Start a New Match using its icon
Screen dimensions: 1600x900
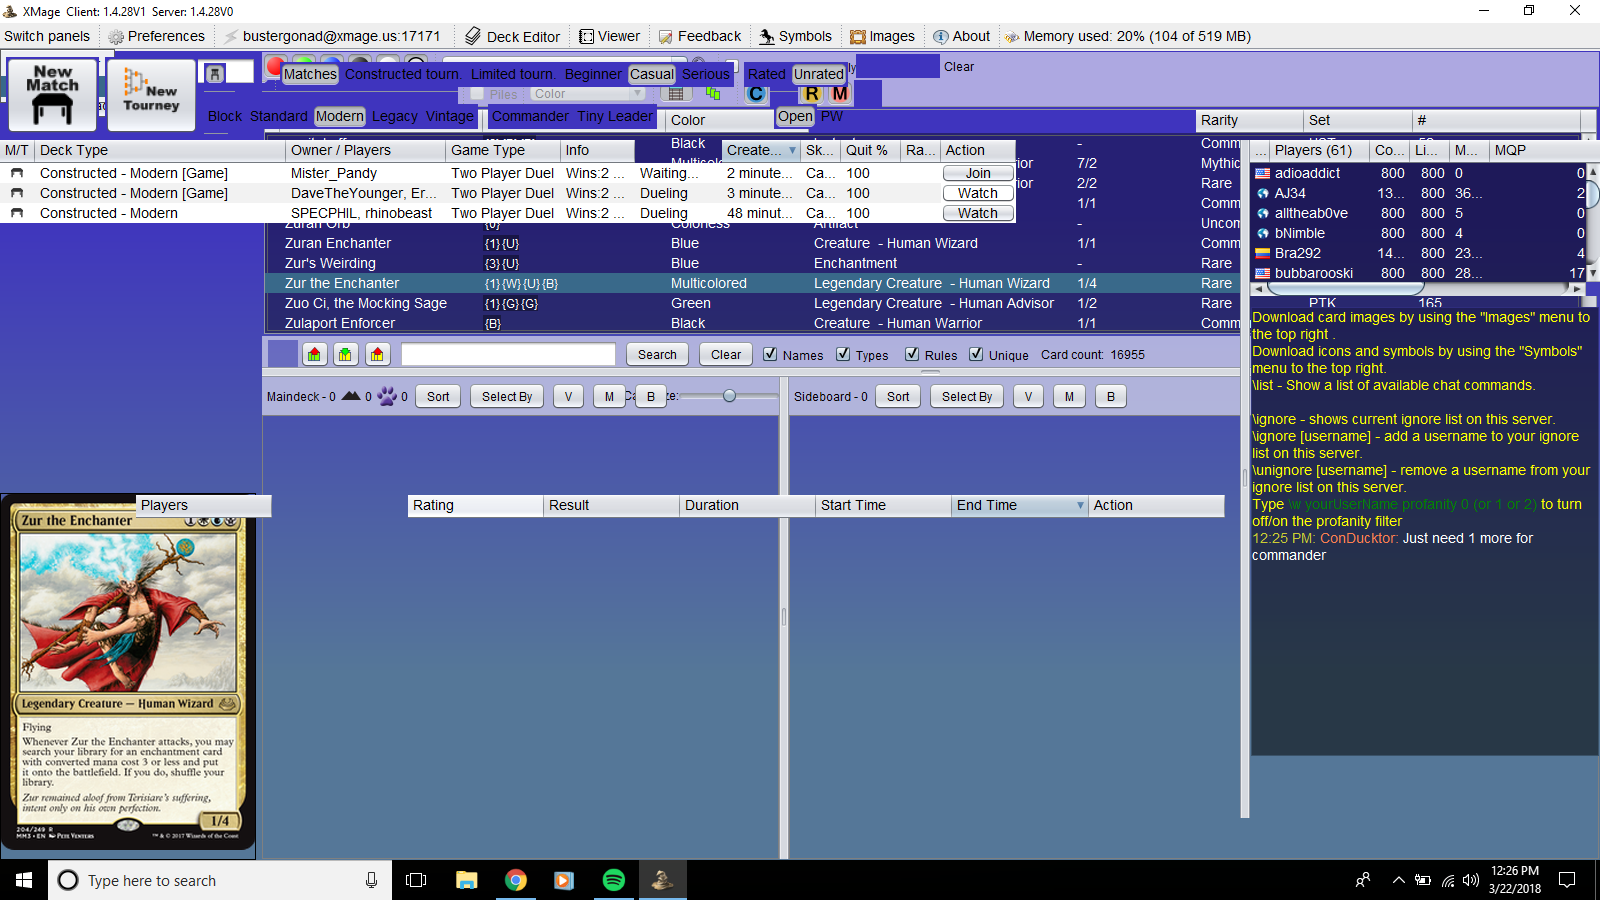pyautogui.click(x=51, y=94)
